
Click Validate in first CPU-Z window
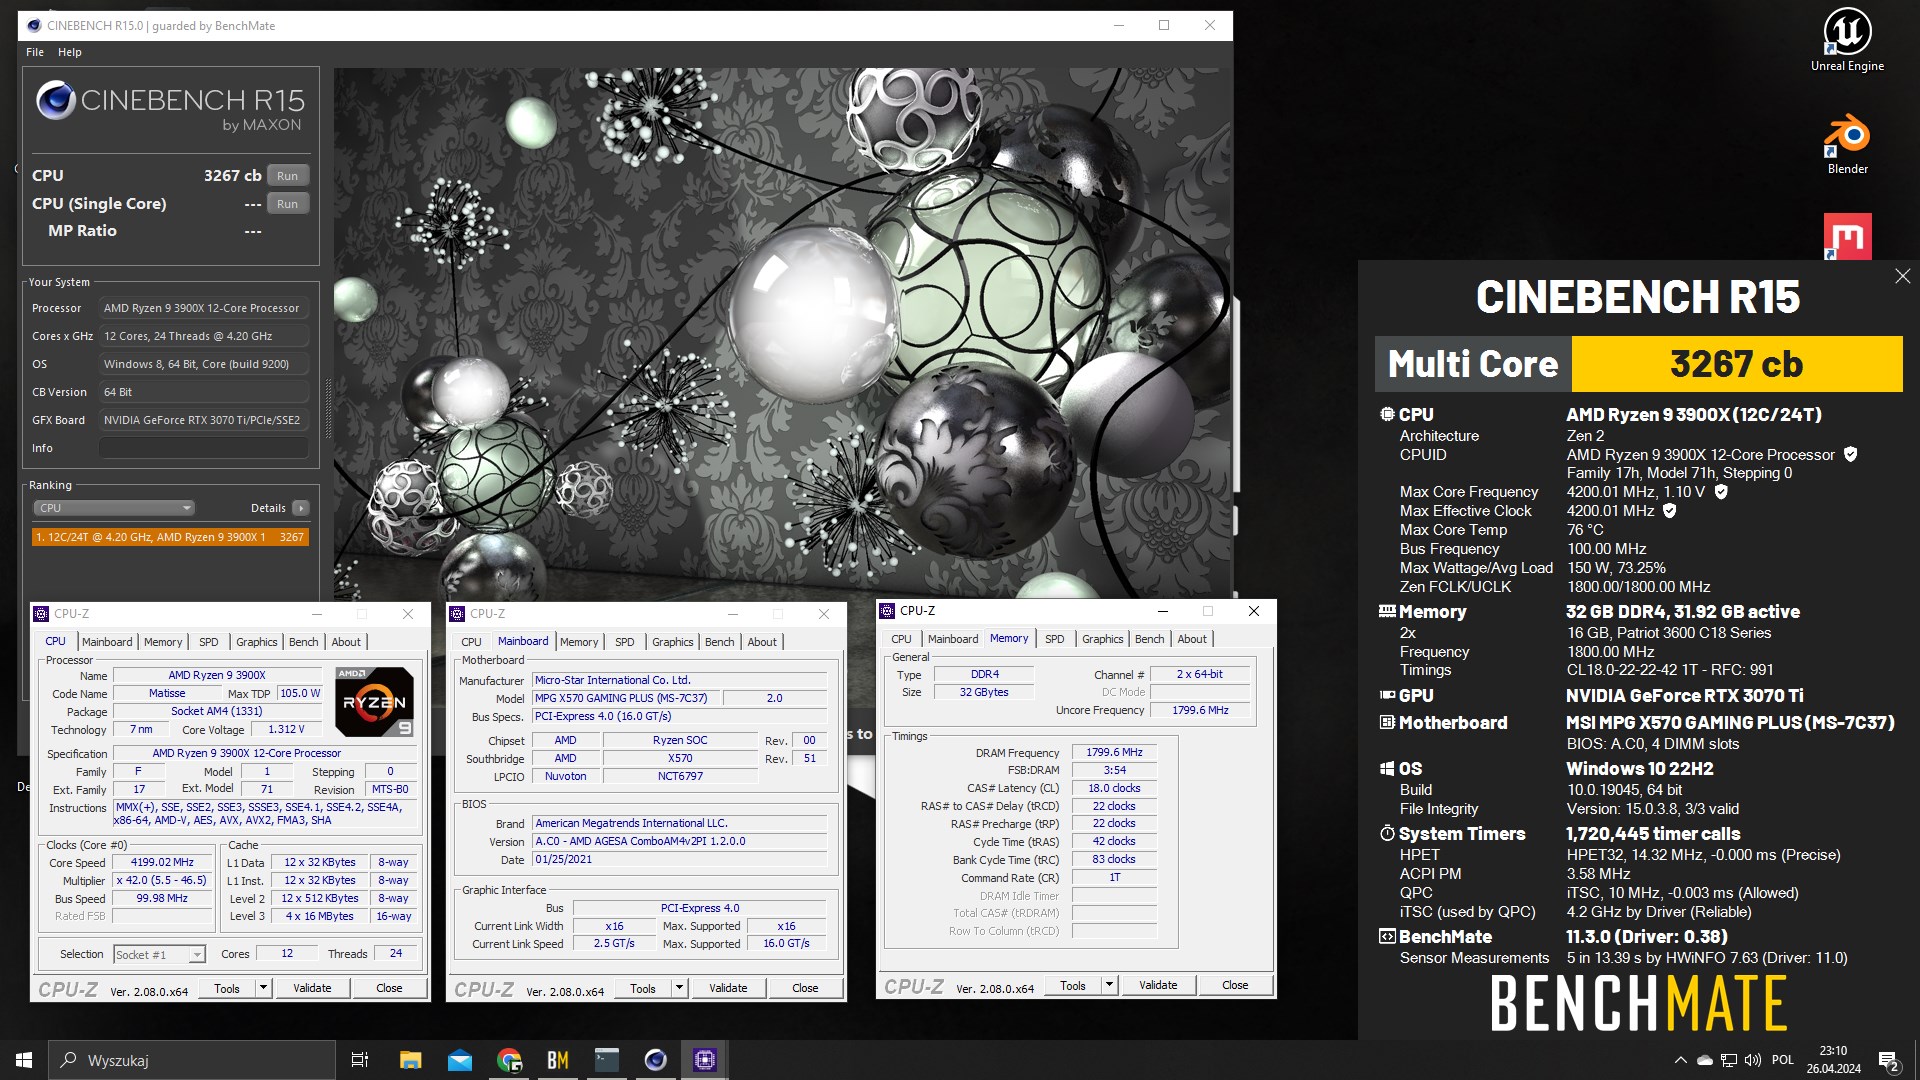312,988
